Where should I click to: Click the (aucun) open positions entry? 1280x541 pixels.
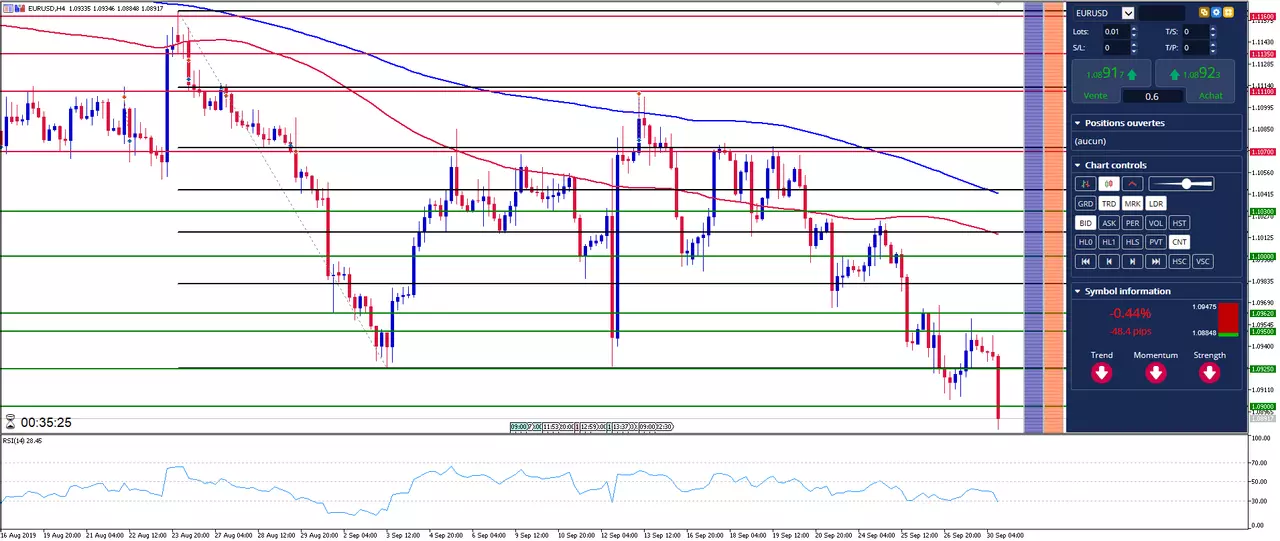tap(1091, 141)
